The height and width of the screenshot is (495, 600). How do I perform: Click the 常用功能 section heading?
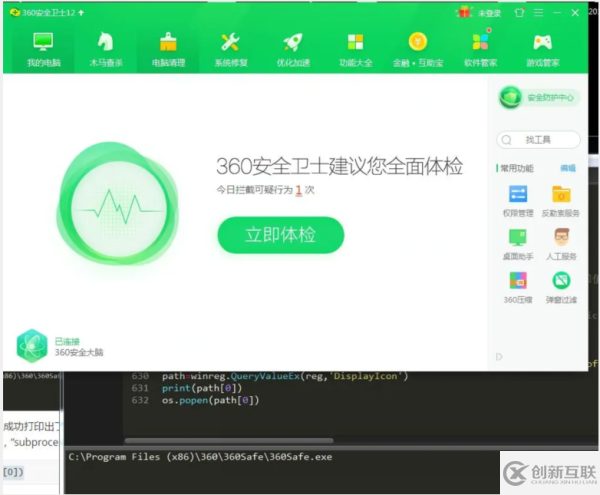[x=517, y=168]
